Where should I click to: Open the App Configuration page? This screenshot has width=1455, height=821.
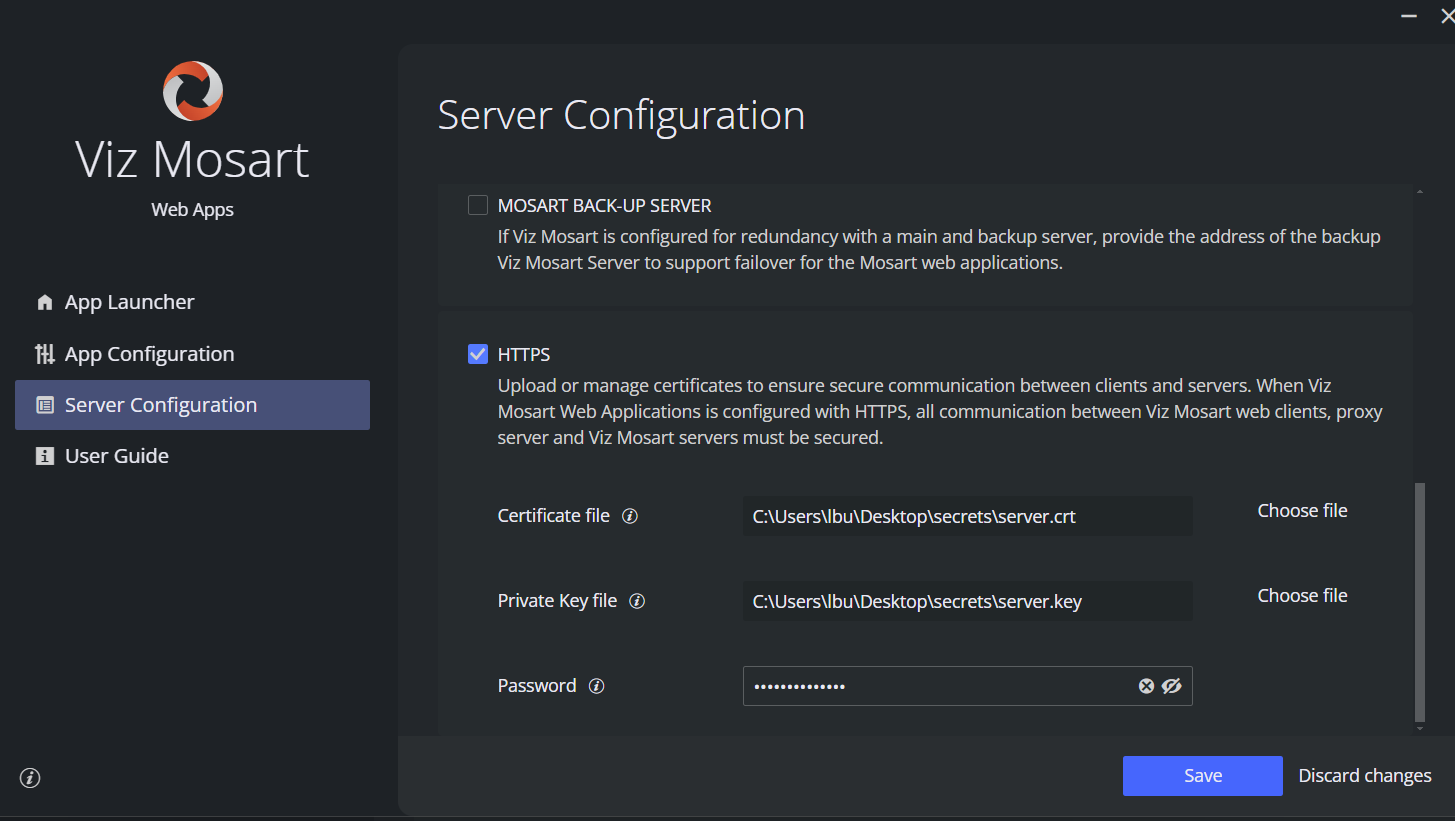click(192, 354)
